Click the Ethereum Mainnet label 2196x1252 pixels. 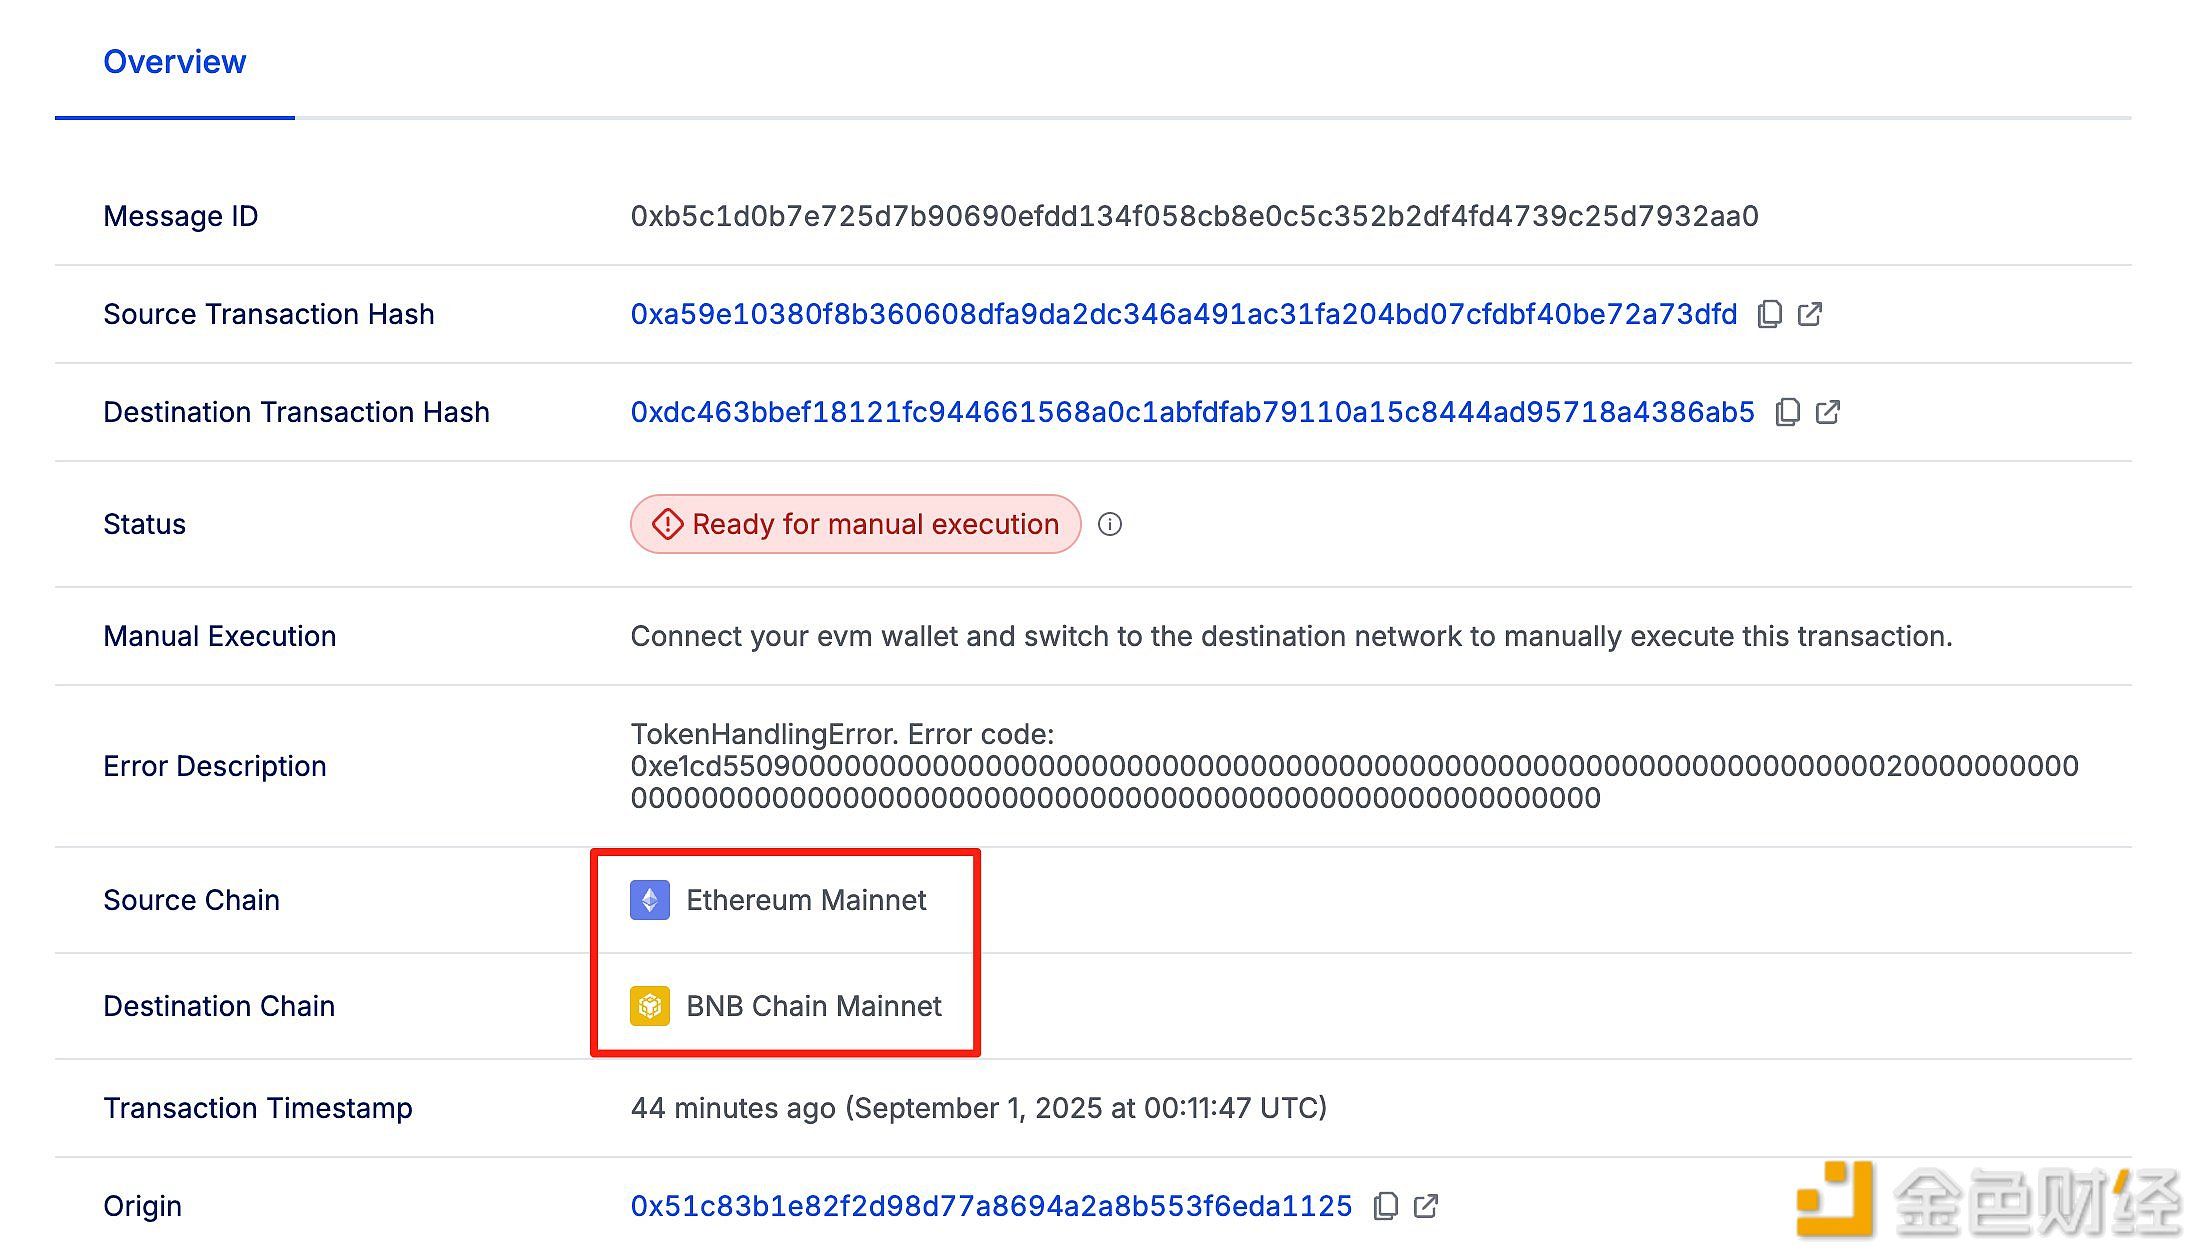(x=806, y=900)
